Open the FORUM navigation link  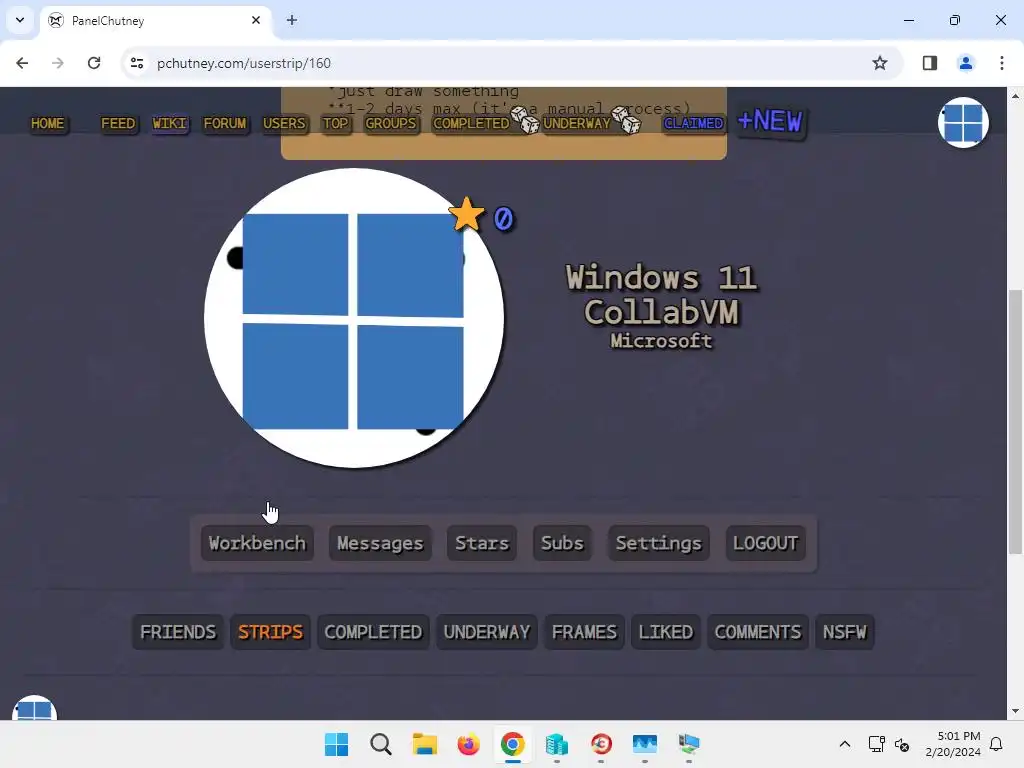coord(225,123)
